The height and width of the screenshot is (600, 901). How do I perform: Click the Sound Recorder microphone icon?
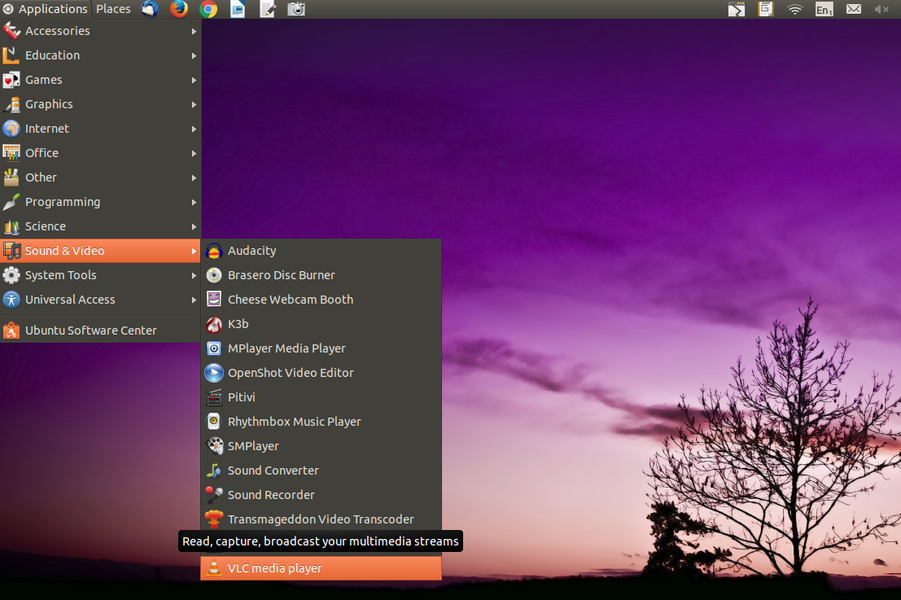pos(214,495)
